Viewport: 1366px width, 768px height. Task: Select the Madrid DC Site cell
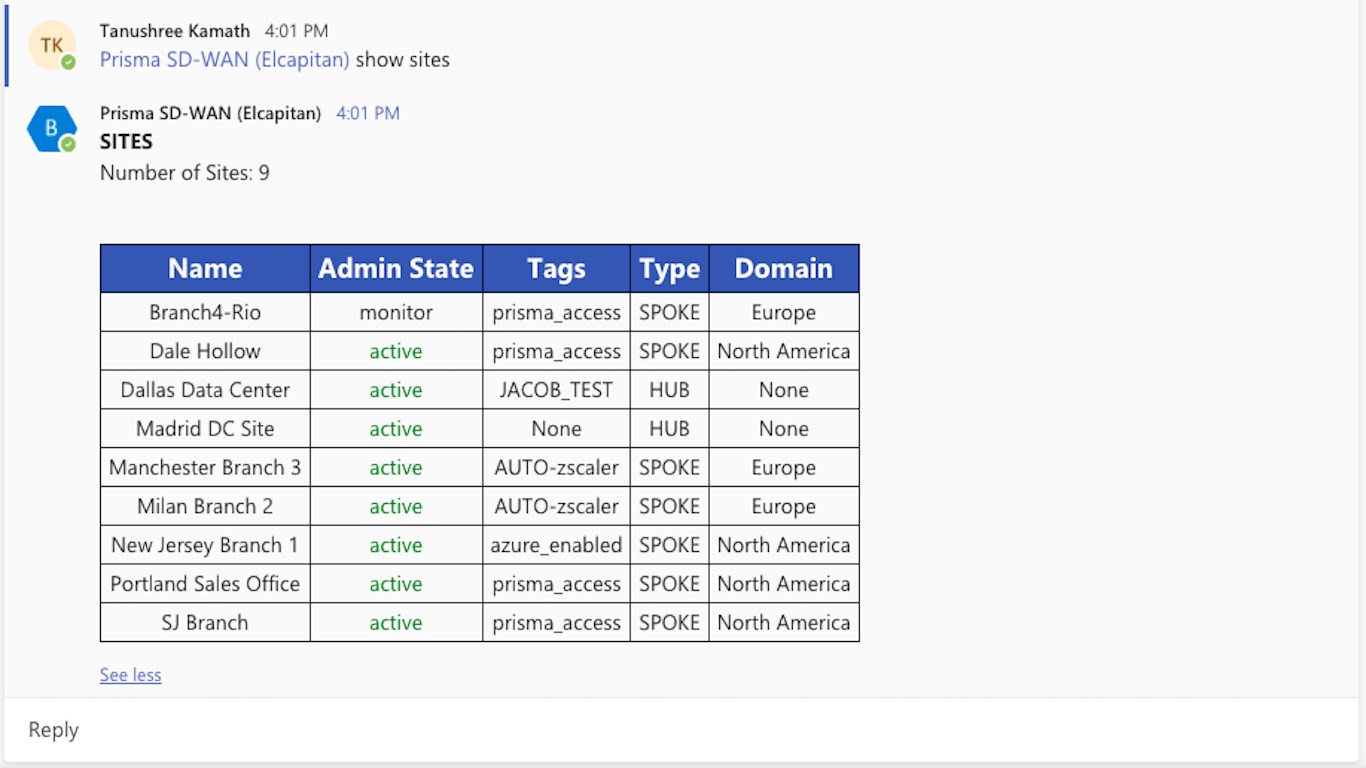[205, 429]
